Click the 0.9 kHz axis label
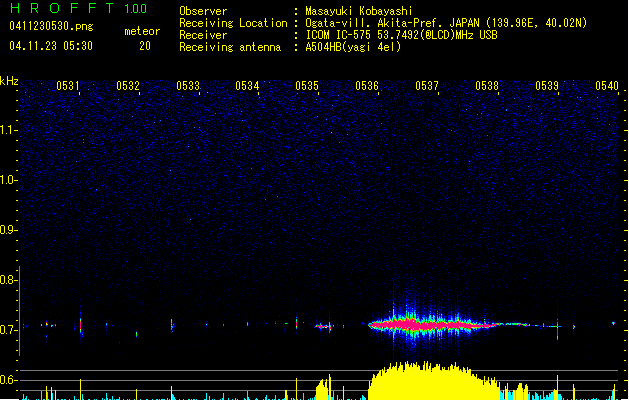The image size is (629, 400). 8,230
